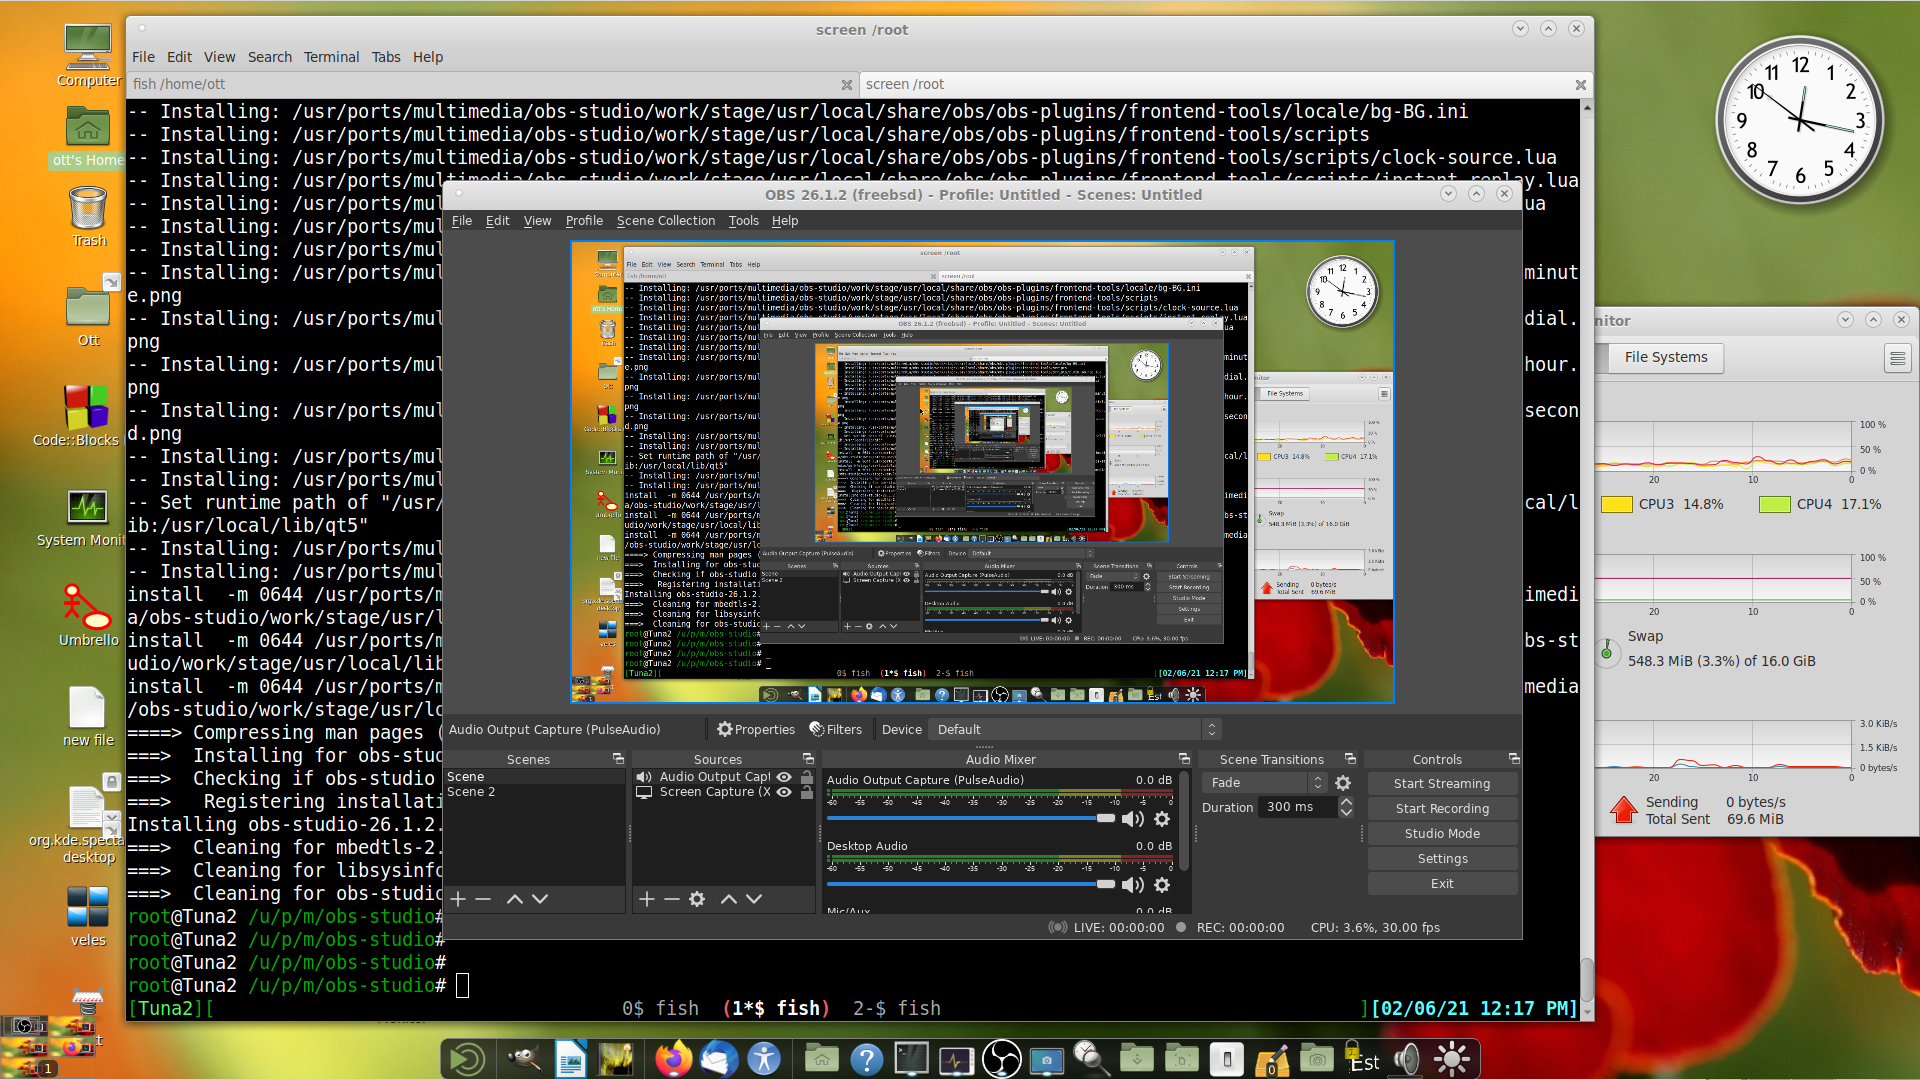
Task: Select Scene 2 in Scenes list
Action: coord(471,792)
